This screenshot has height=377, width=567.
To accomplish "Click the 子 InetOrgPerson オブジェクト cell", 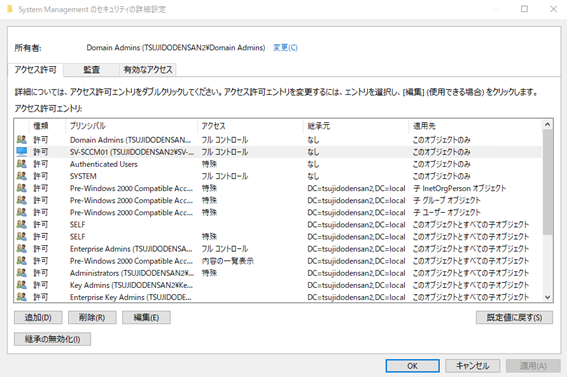I will click(x=459, y=188).
